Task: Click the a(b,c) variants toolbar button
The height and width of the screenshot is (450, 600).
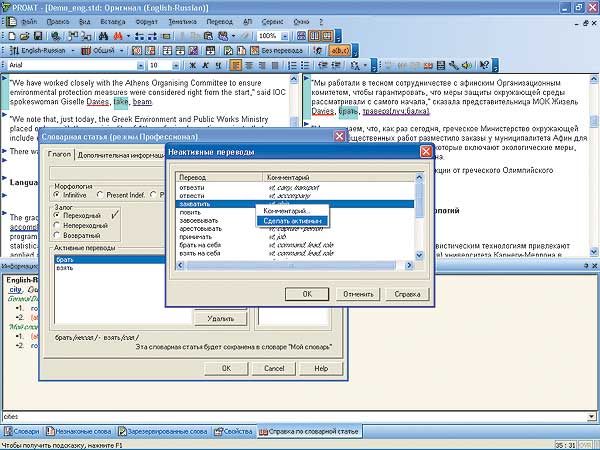Action: (x=339, y=51)
